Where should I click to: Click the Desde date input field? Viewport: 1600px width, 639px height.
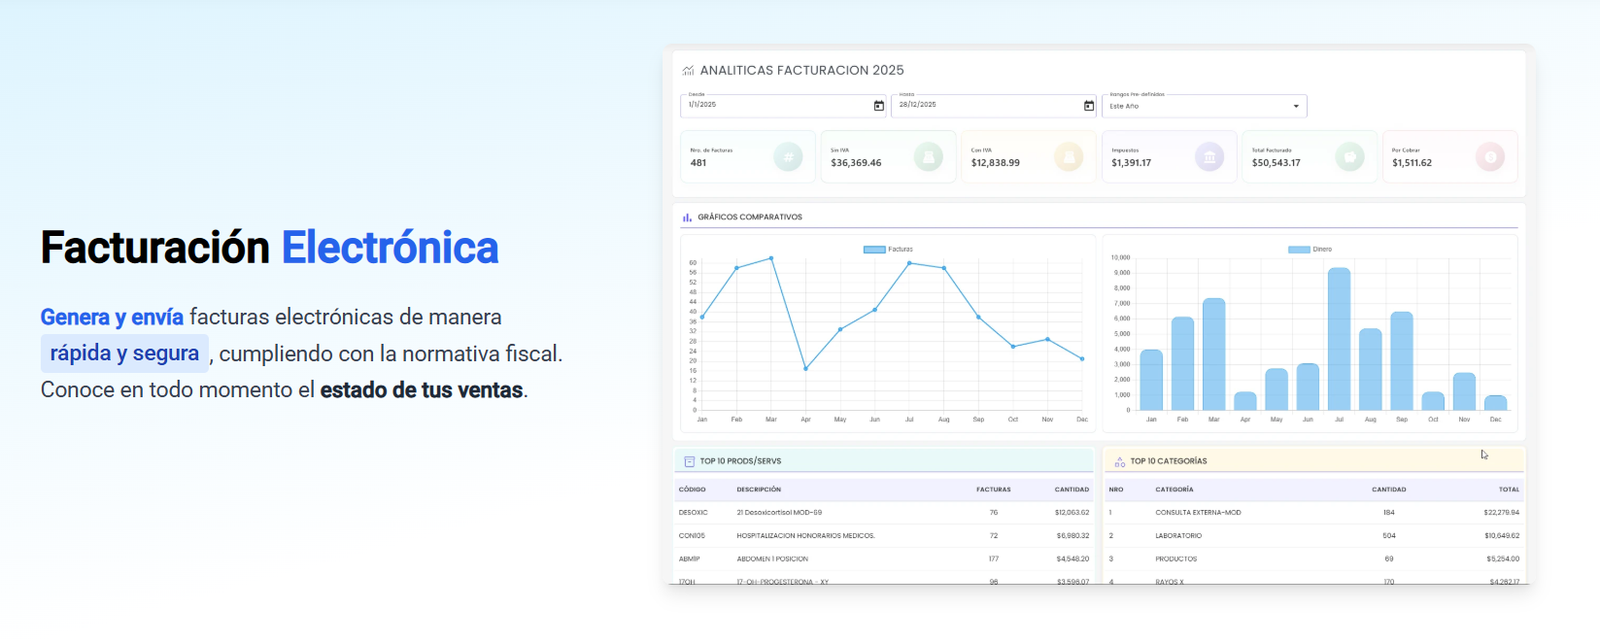coord(784,106)
